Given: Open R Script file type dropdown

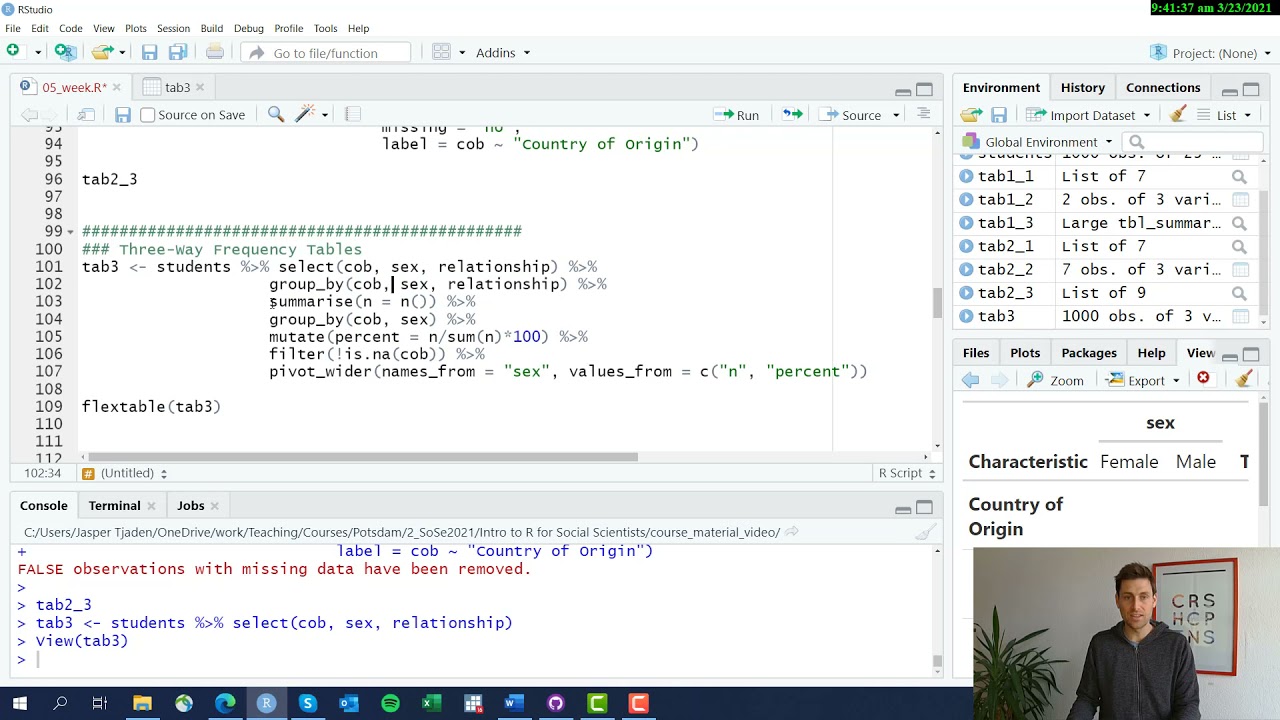Looking at the screenshot, I should coord(906,473).
